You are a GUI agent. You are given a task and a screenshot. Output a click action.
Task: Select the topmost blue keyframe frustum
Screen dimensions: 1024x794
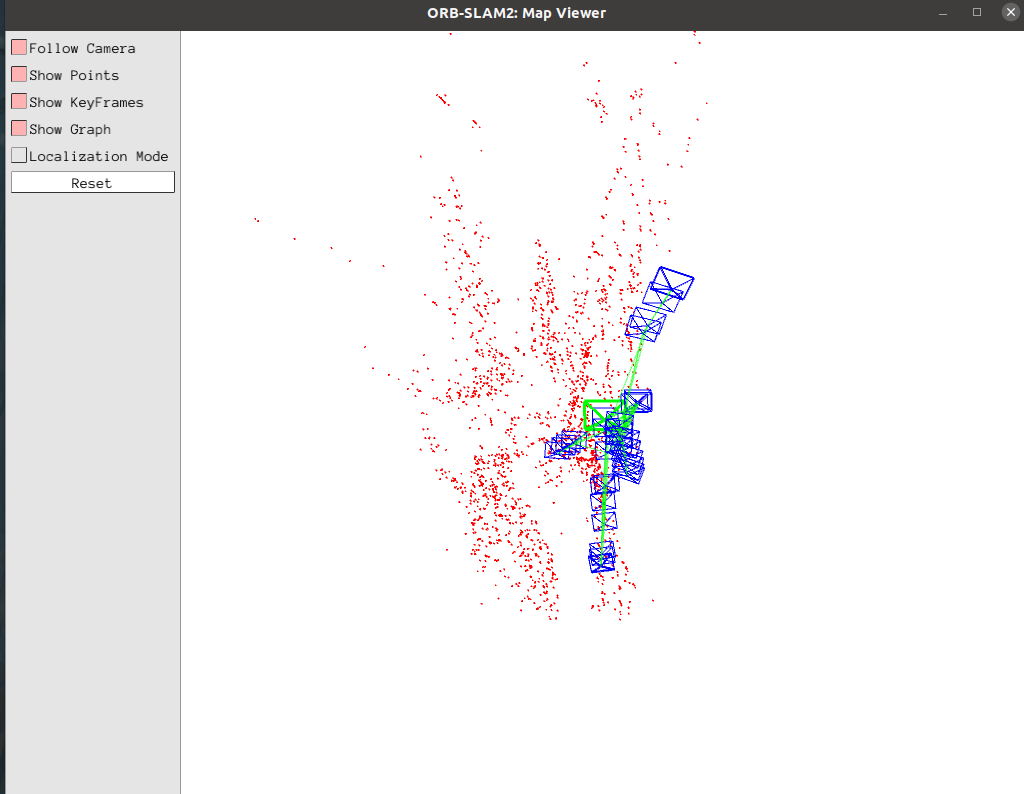pyautogui.click(x=672, y=283)
